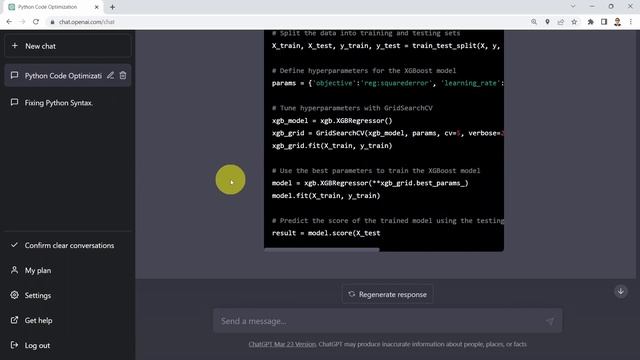640x360 pixels.
Task: Click the code text 'result = model.score(X_test'
Action: (326, 233)
